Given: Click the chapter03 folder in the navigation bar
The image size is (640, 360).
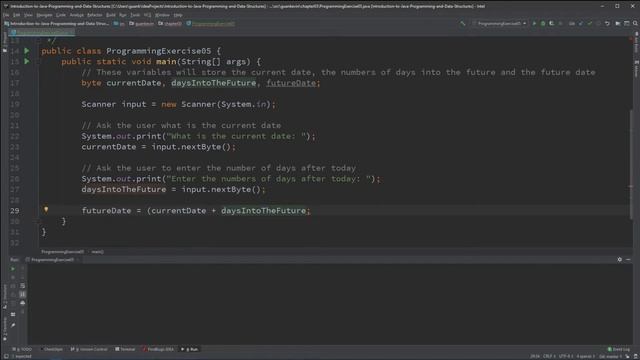Looking at the screenshot, I should coord(170,24).
